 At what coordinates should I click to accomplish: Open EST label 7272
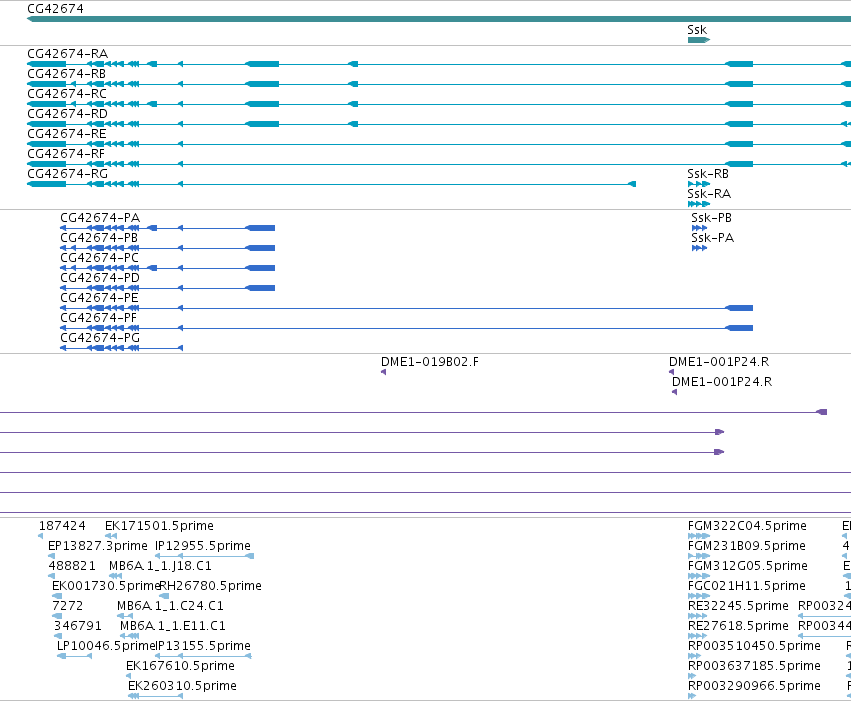(x=68, y=606)
